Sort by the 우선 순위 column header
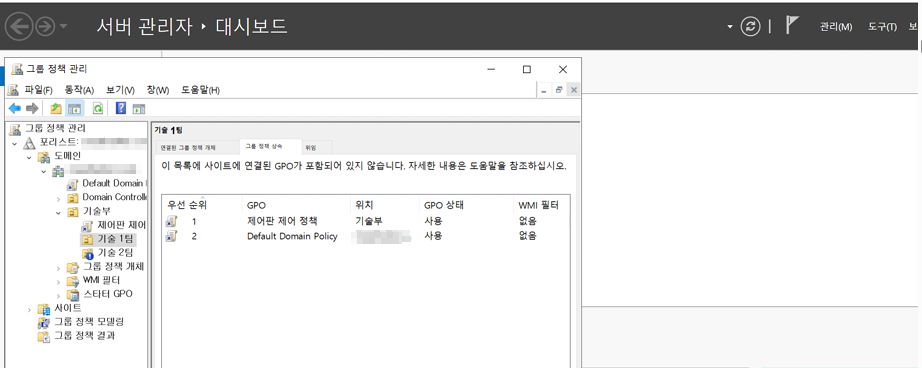This screenshot has height=368, width=922. coord(202,205)
